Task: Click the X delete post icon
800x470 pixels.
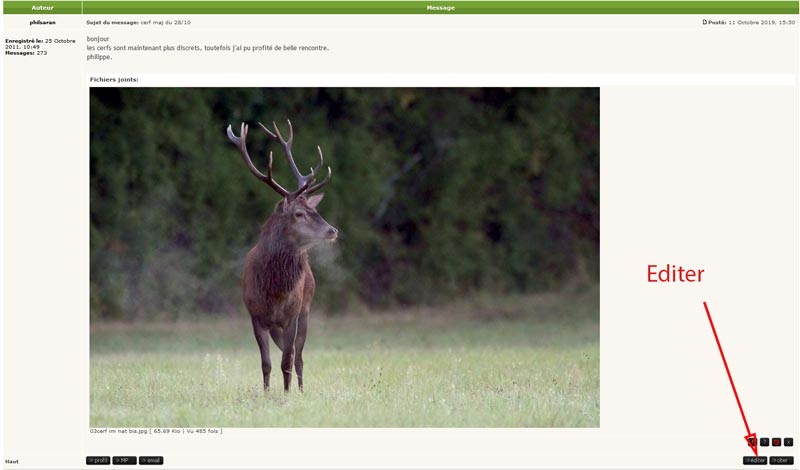Action: tap(789, 442)
